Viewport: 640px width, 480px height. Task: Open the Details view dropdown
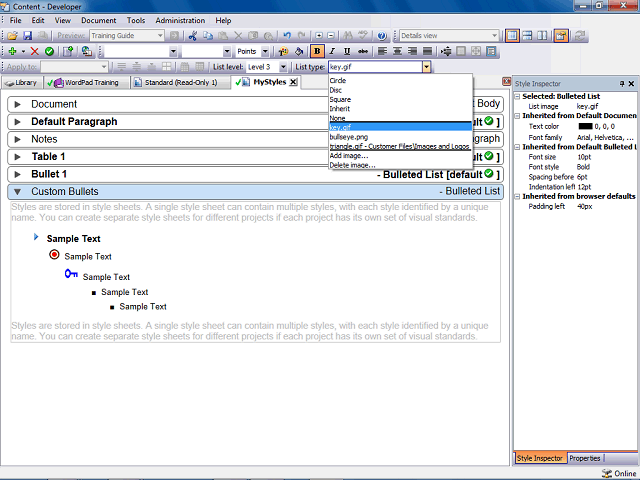point(494,36)
